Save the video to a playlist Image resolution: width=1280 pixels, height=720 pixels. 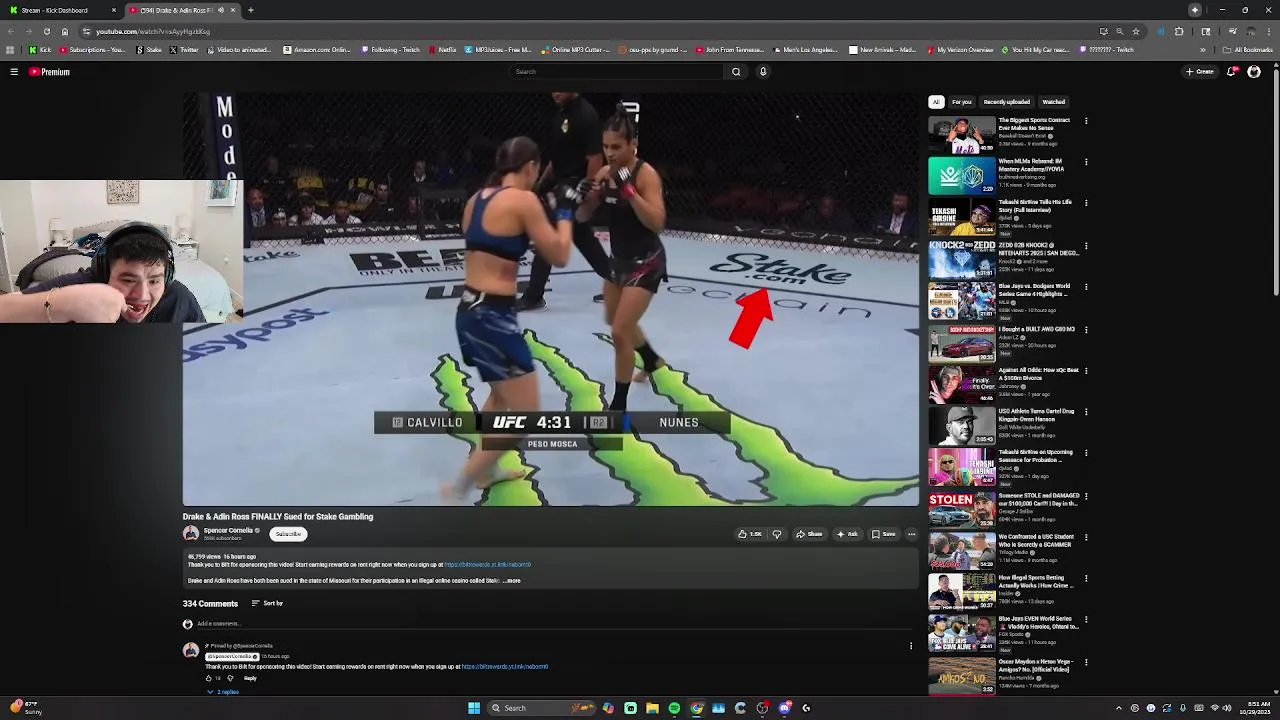883,534
